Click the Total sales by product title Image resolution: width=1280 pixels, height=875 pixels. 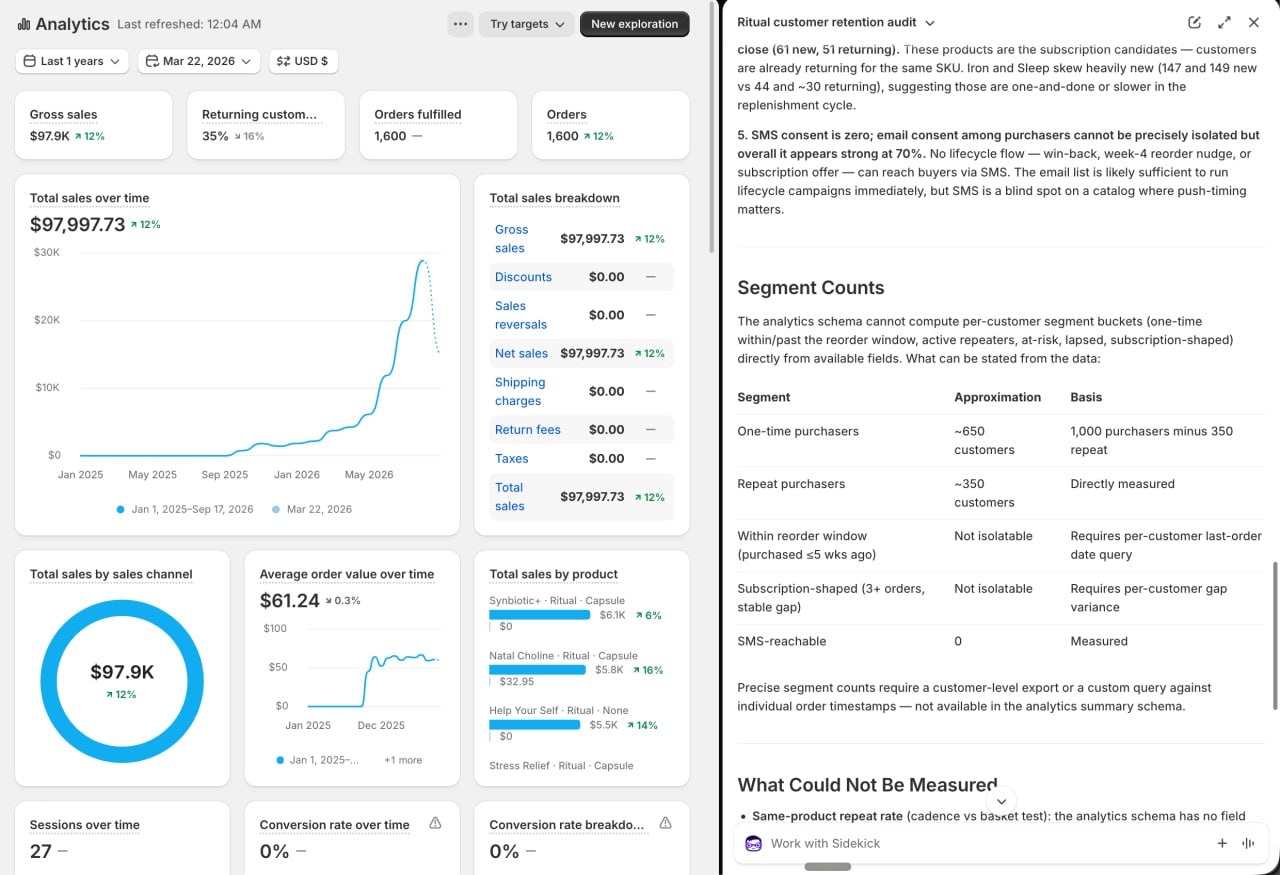554,574
